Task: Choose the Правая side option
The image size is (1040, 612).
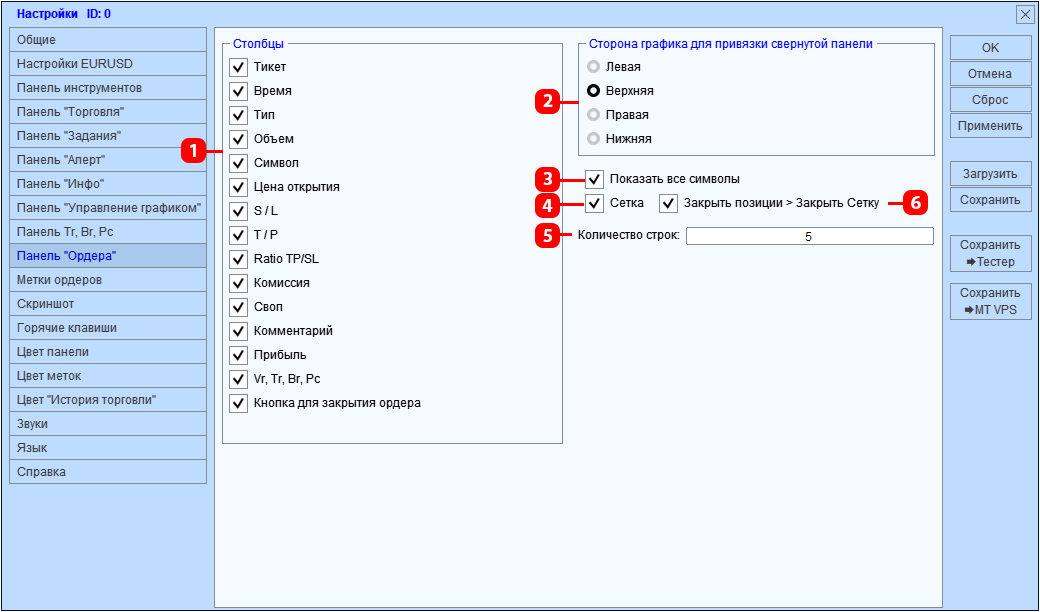Action: [594, 115]
